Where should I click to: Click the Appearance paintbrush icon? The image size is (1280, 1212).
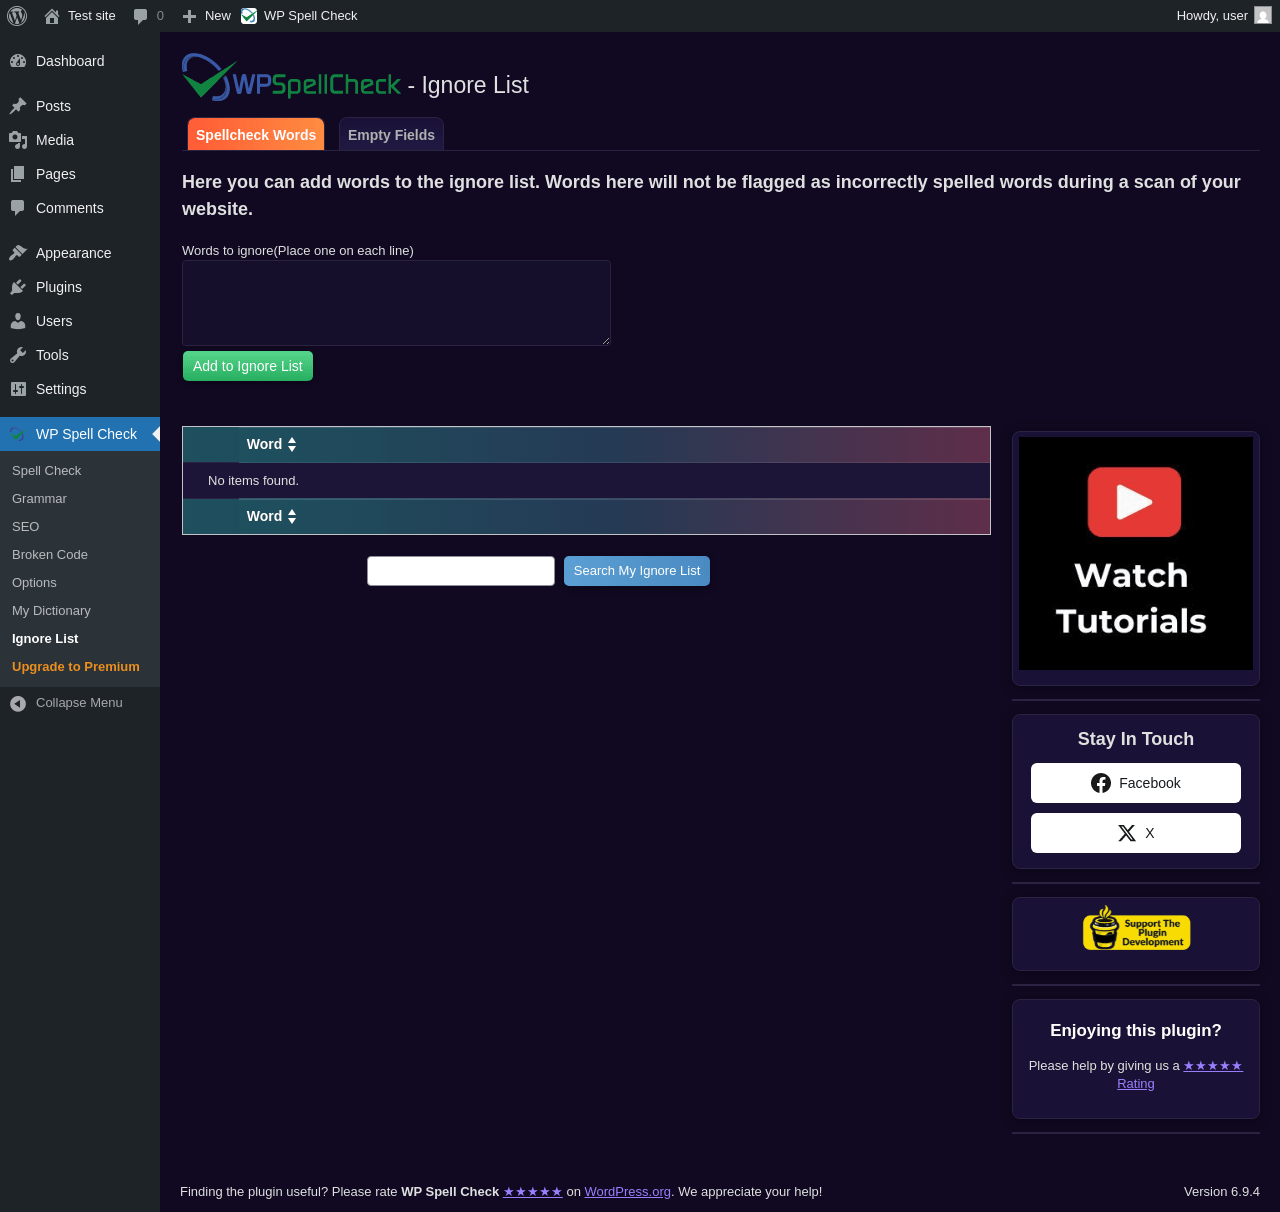pyautogui.click(x=18, y=253)
